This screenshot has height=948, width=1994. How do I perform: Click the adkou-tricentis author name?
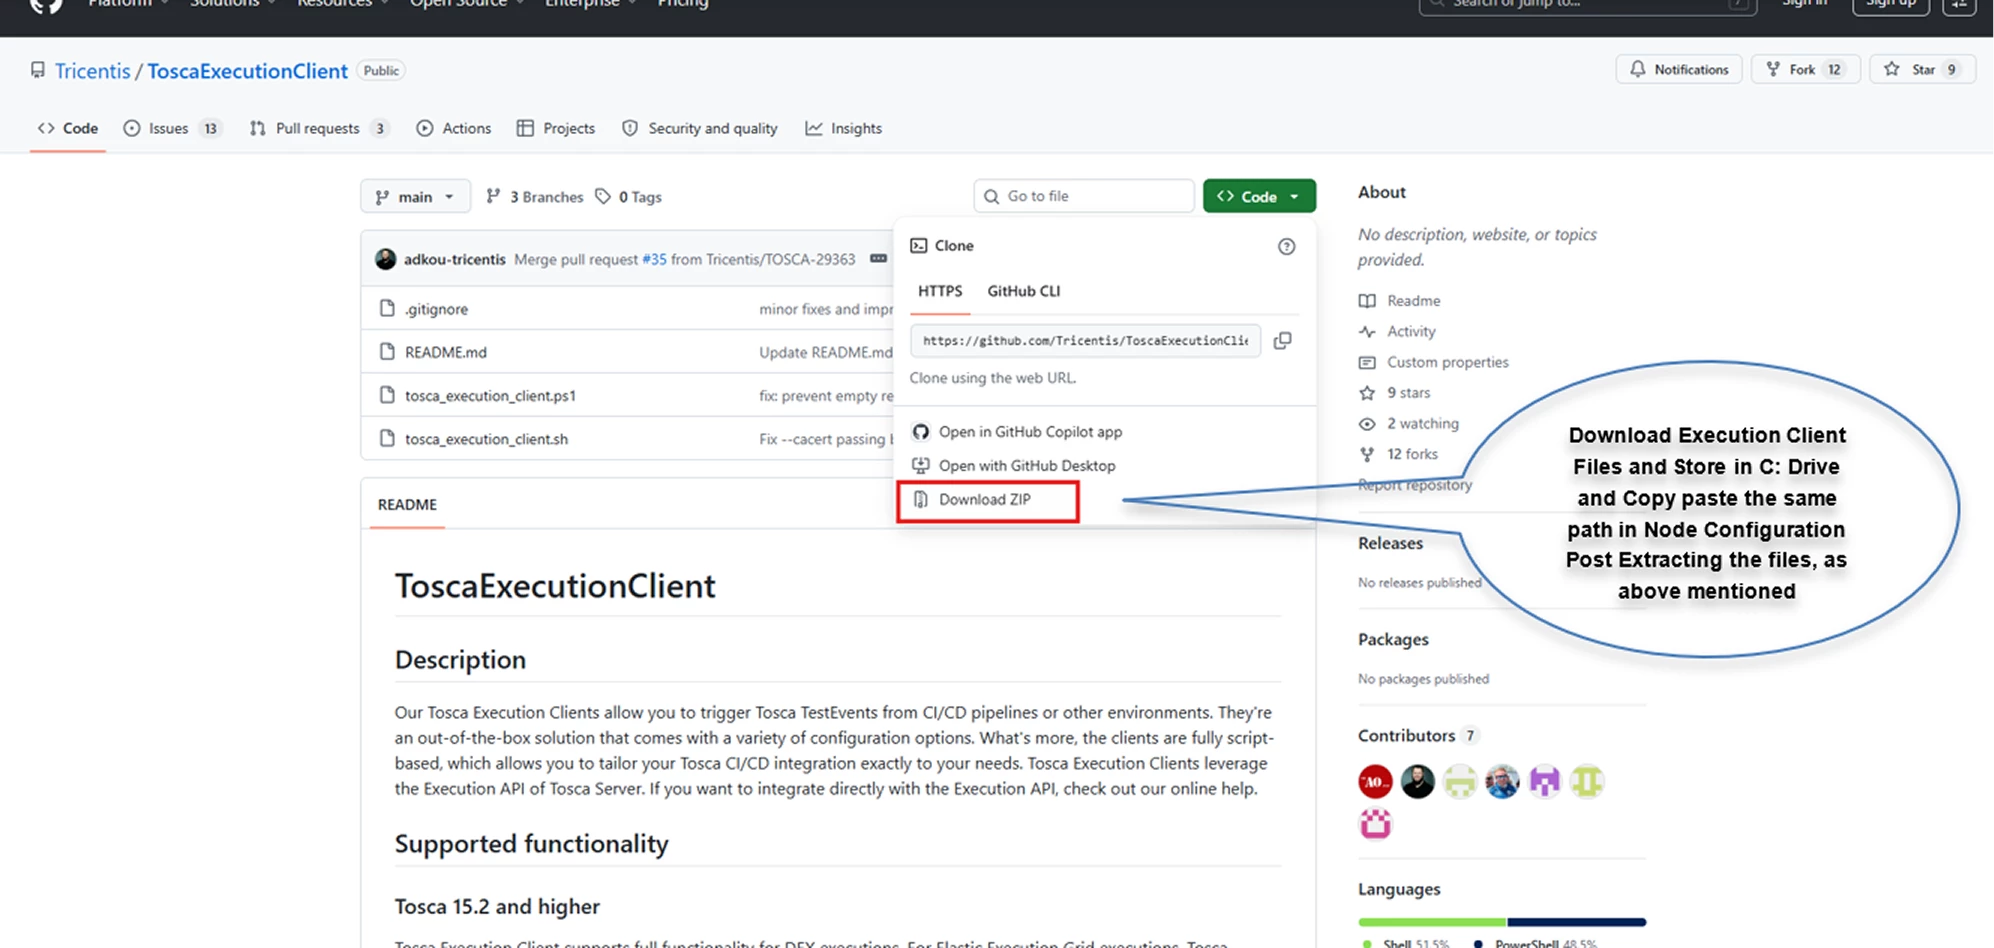click(455, 260)
